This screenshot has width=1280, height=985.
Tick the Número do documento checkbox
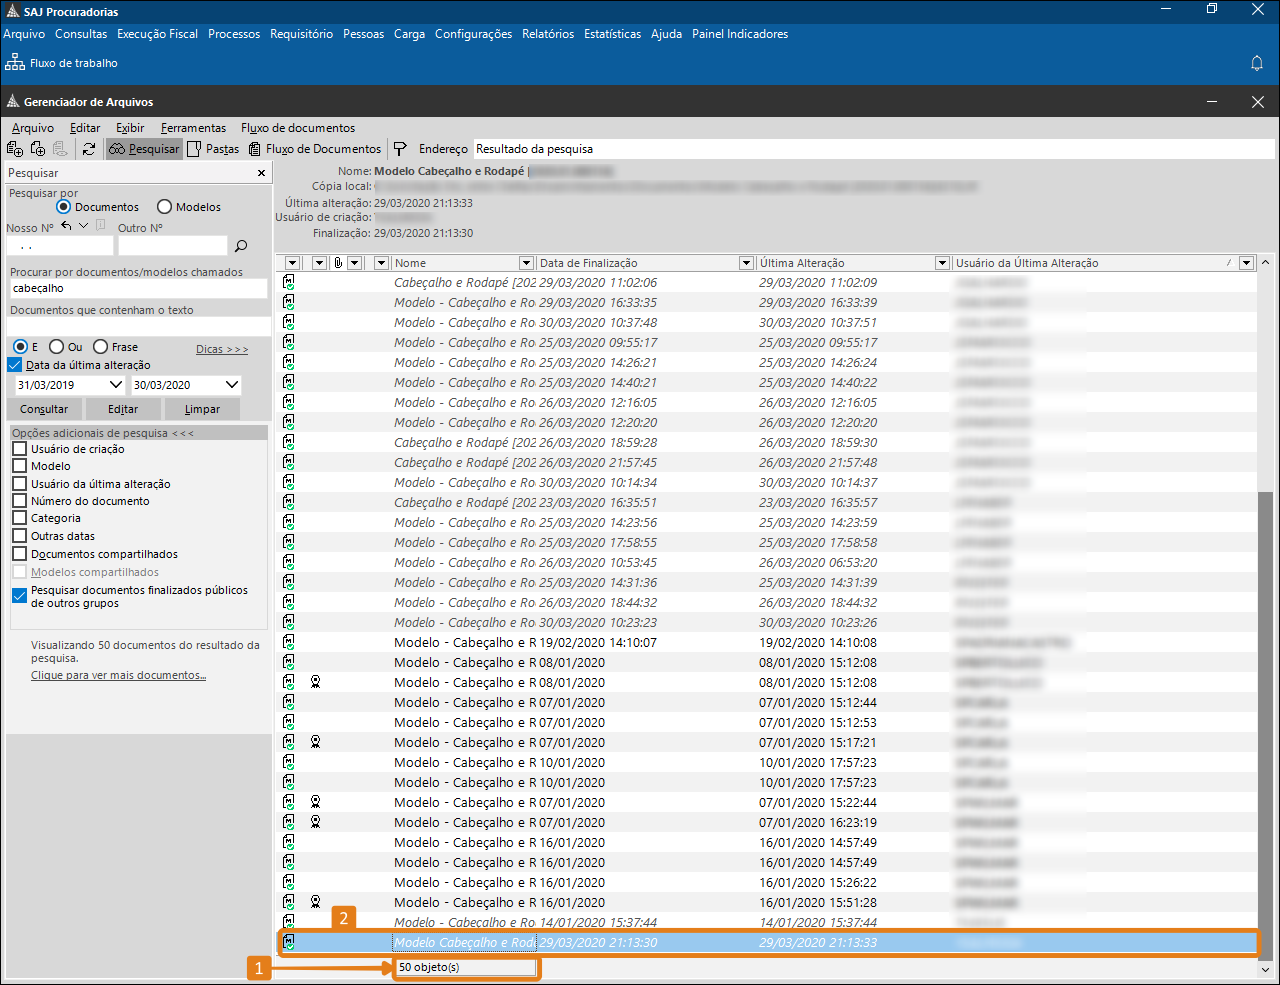[x=19, y=501]
